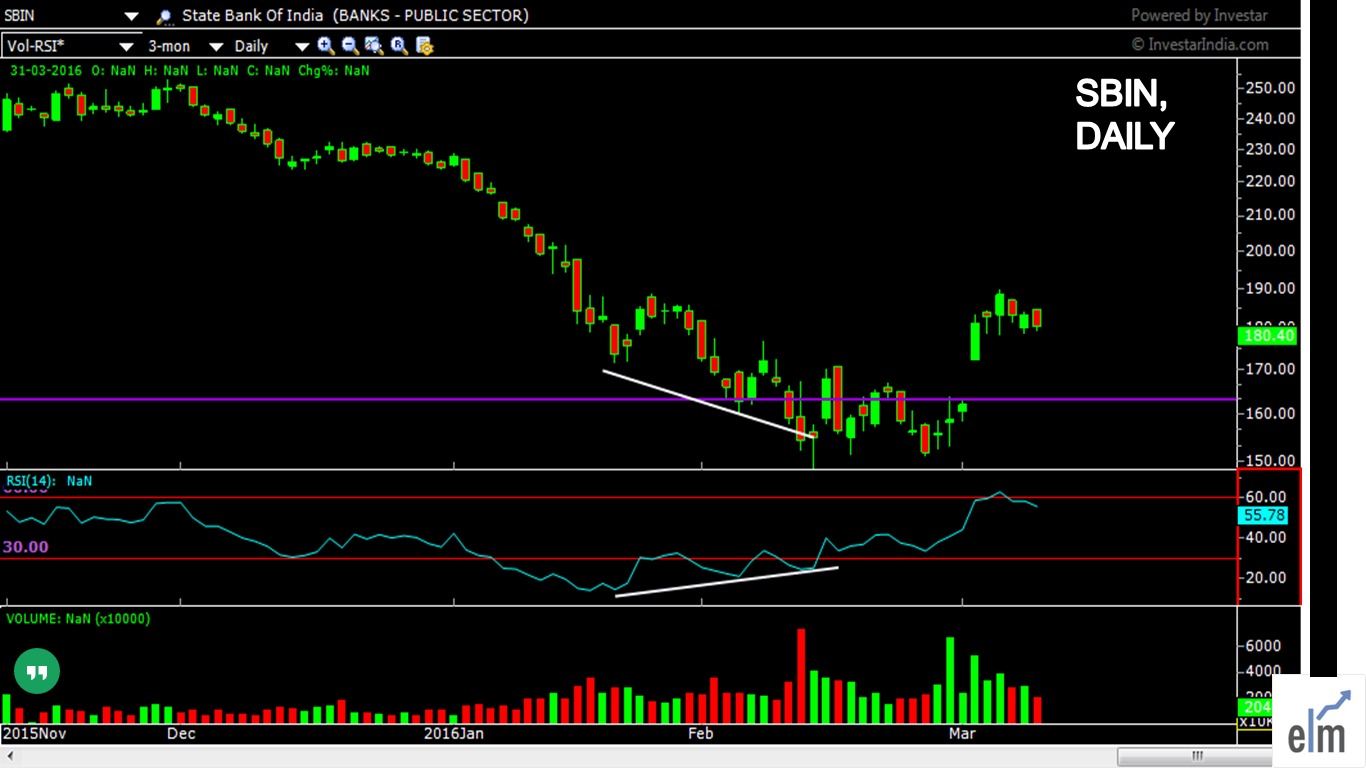
Task: Open the chart settings gear icon
Action: (424, 45)
